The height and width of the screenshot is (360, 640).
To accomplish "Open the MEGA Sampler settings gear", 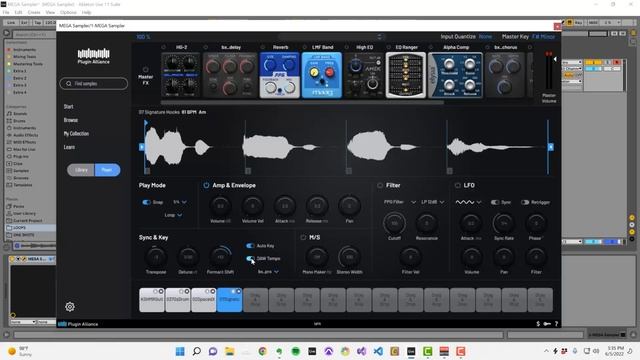I will coord(70,307).
